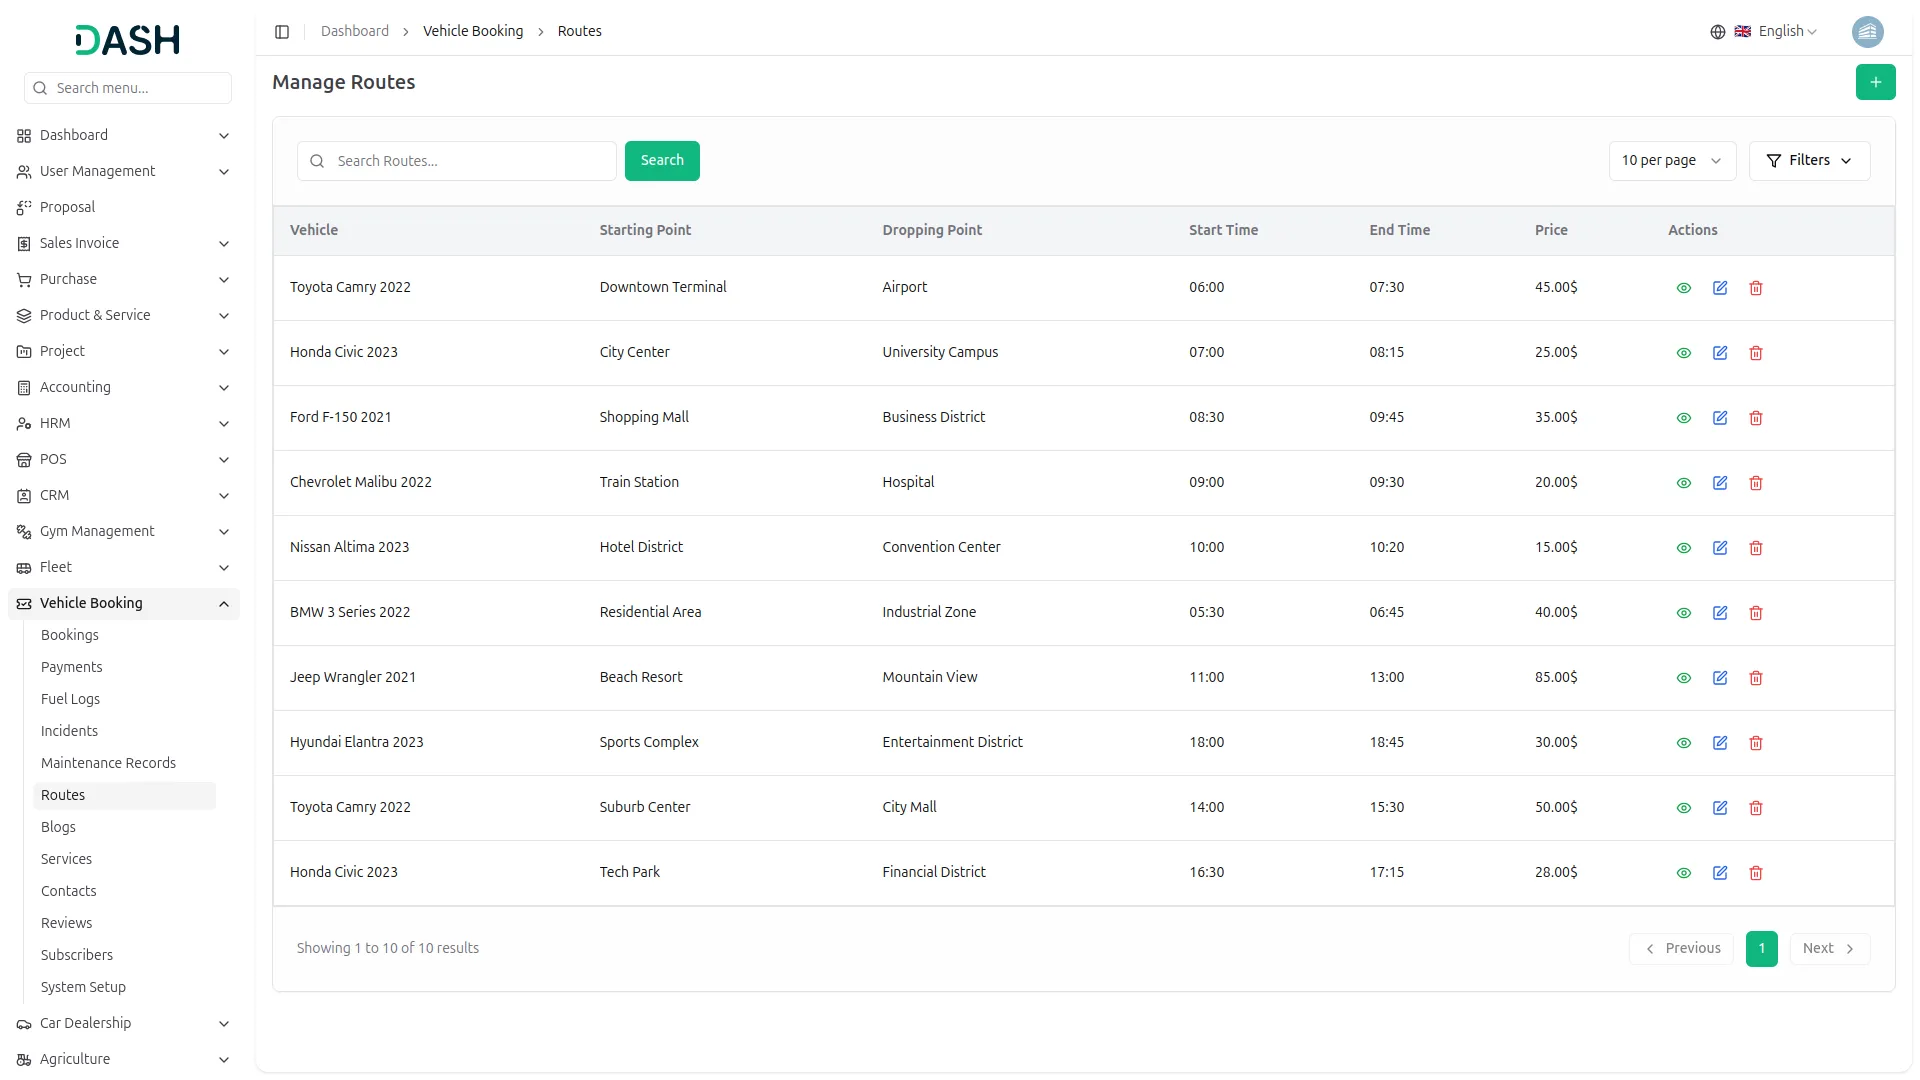Open the 10 per page dropdown
This screenshot has width=1920, height=1080.
click(1671, 161)
